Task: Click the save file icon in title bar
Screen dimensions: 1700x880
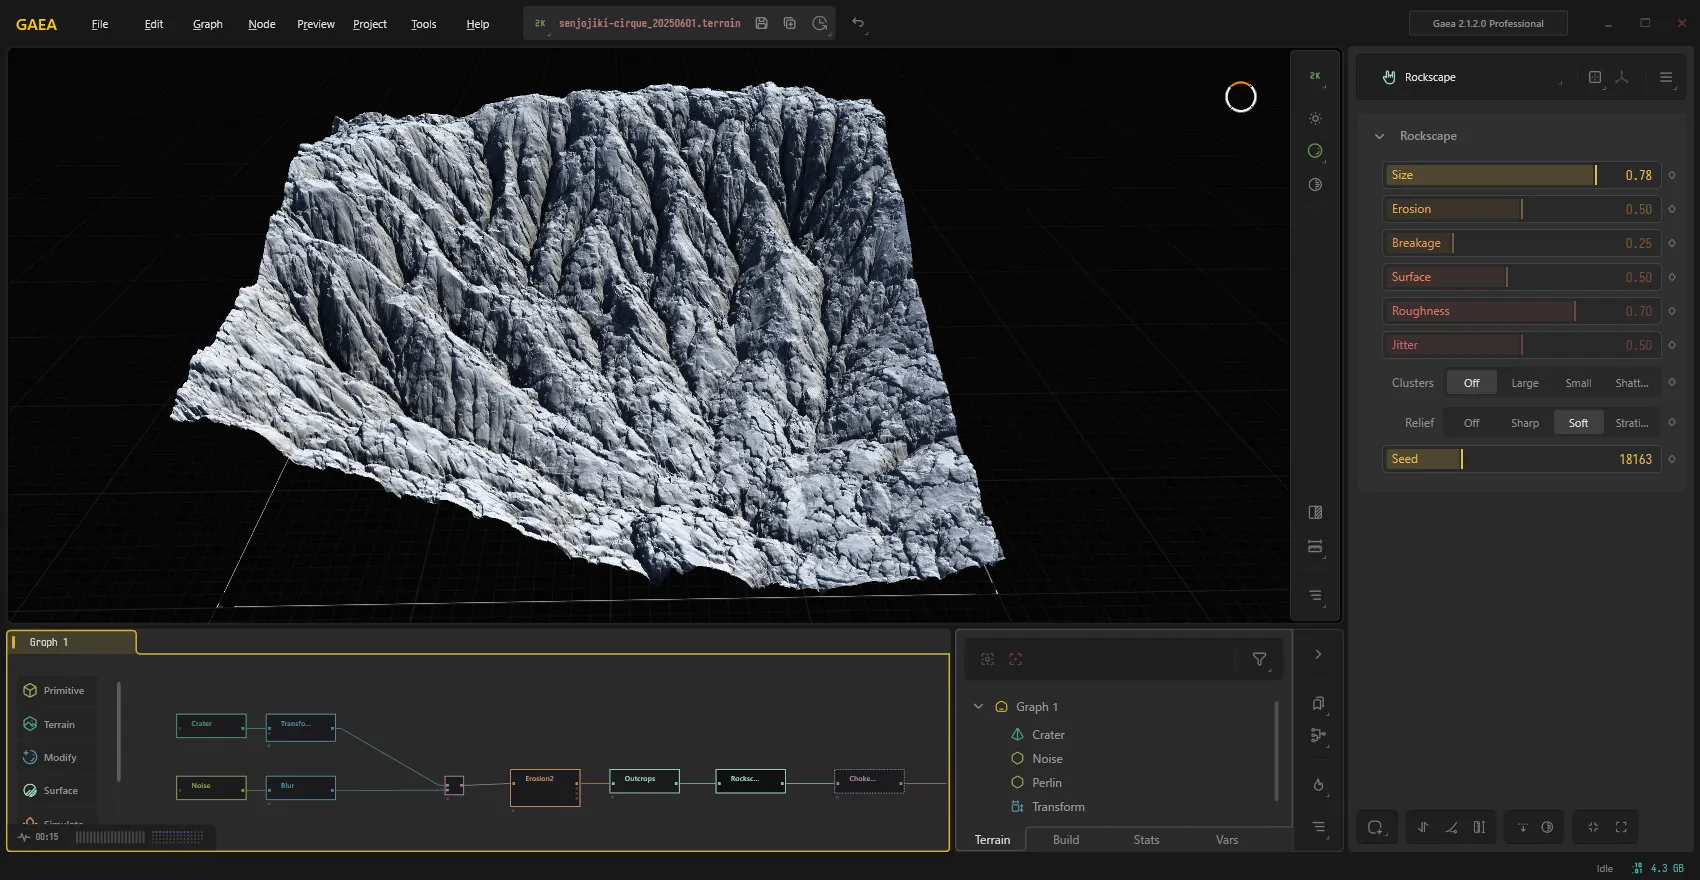Action: [x=761, y=23]
